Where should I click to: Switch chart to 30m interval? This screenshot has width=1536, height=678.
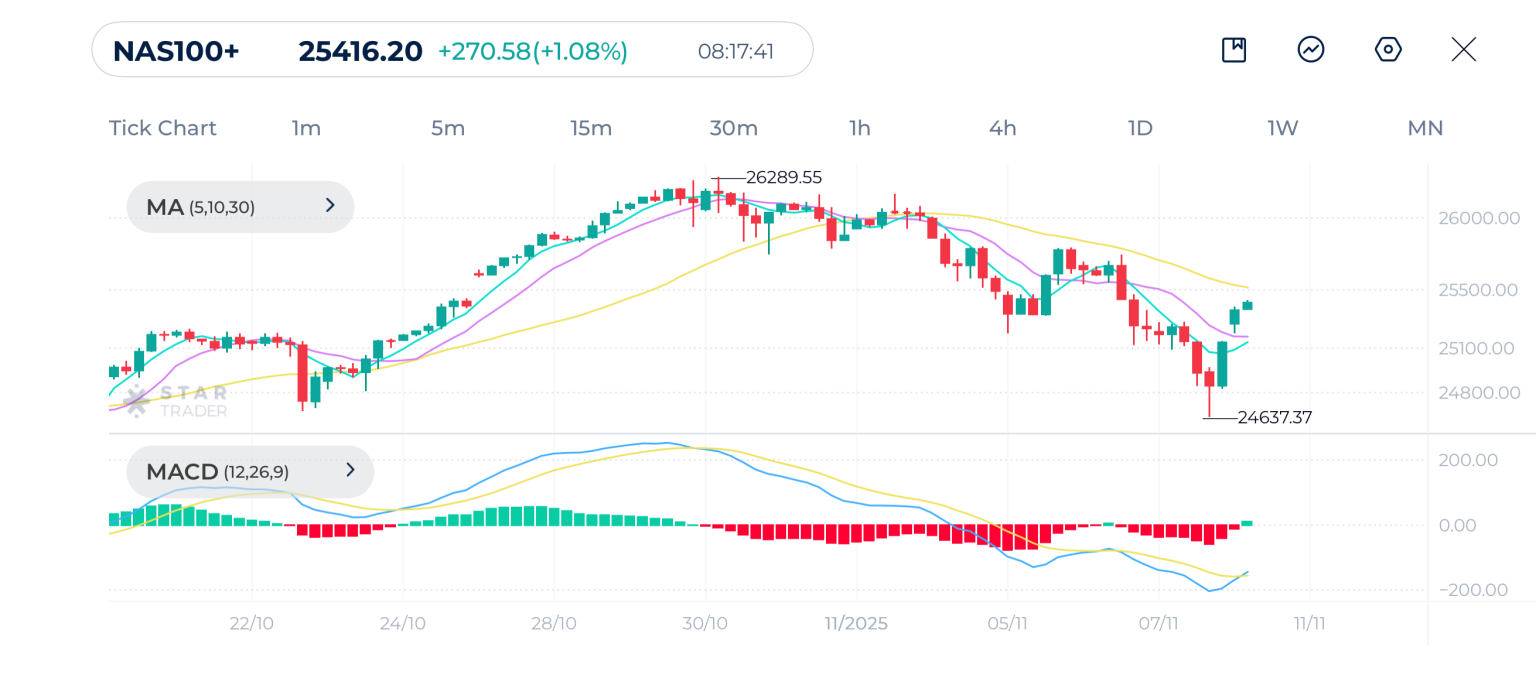(x=733, y=128)
